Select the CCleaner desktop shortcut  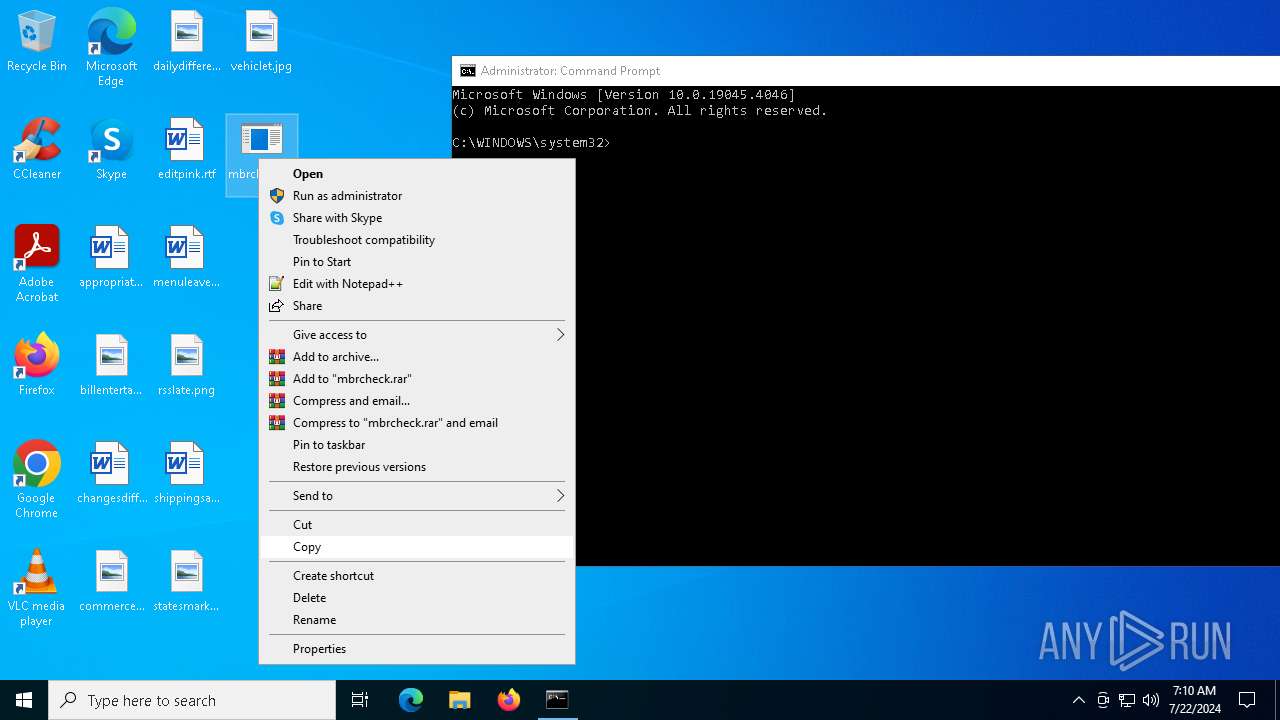coord(37,150)
